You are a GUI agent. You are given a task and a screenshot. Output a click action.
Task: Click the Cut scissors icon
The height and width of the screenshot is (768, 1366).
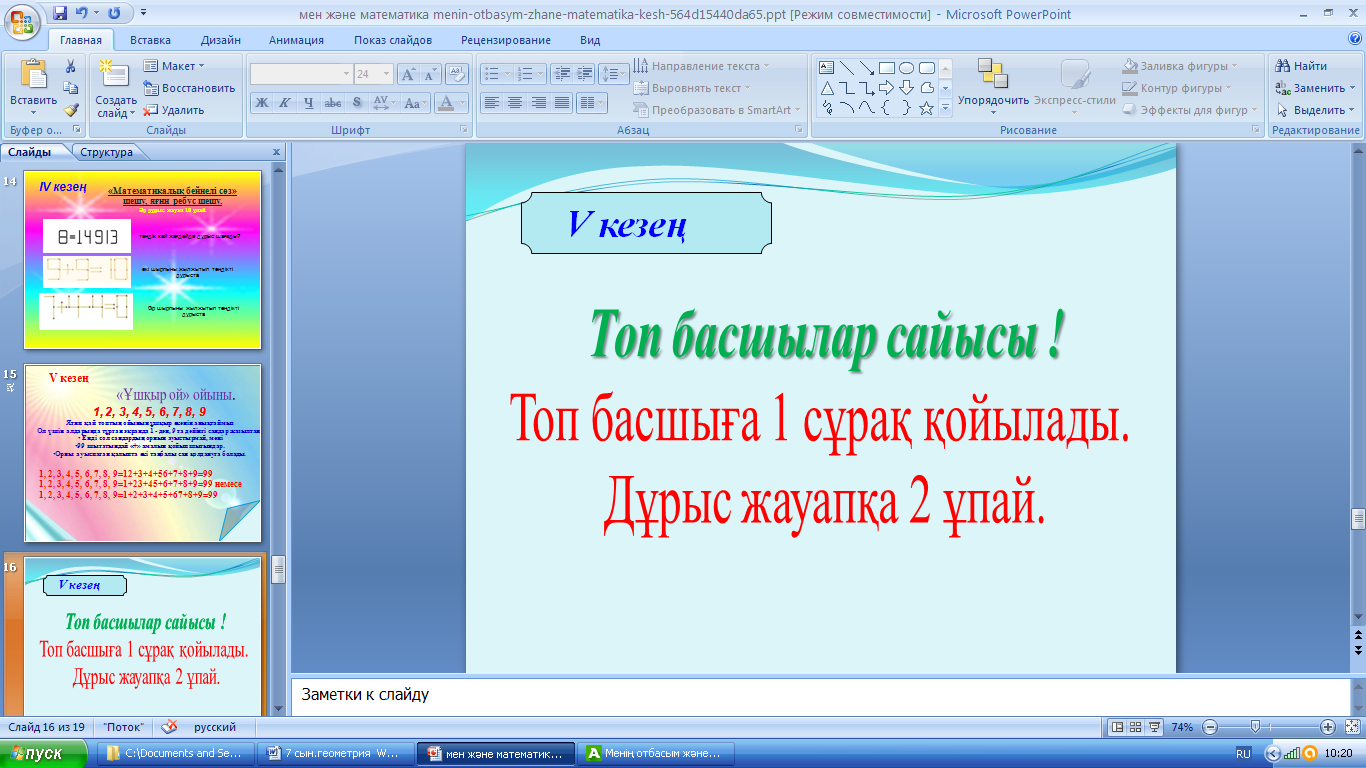pyautogui.click(x=71, y=66)
